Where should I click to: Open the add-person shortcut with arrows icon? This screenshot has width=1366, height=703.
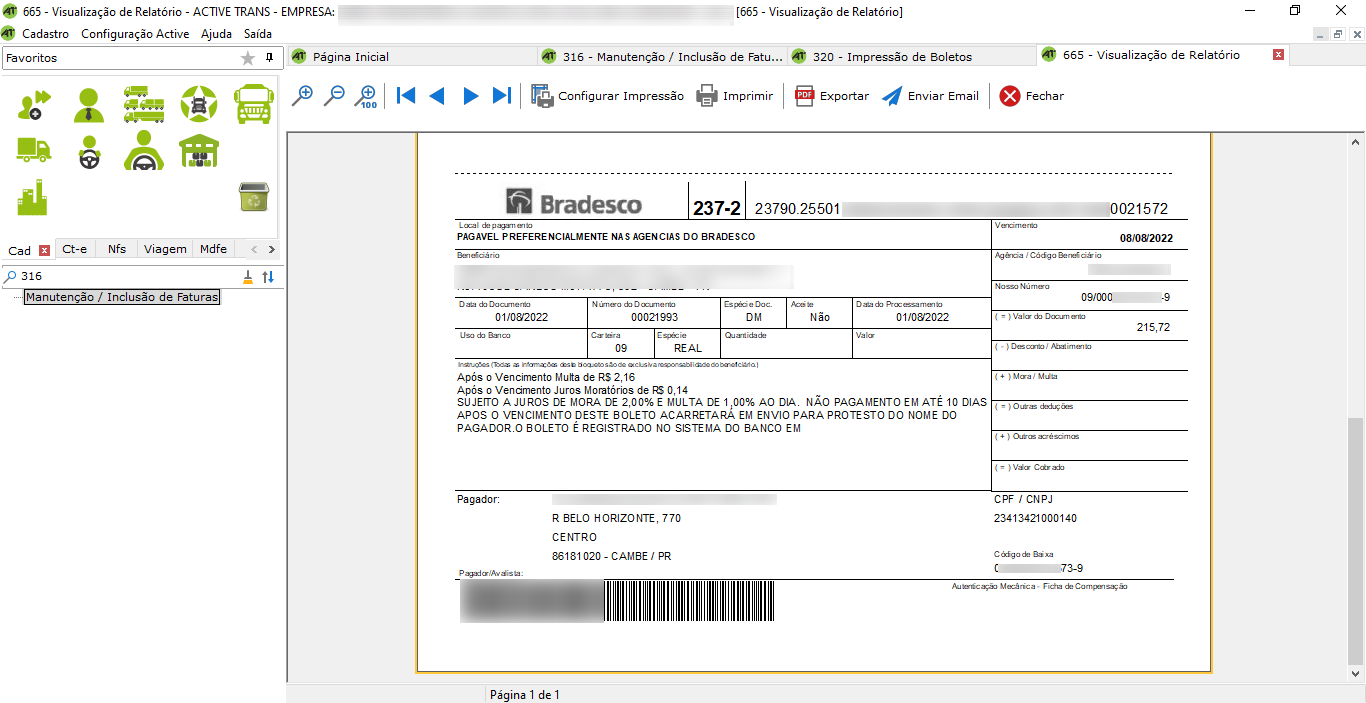click(34, 104)
